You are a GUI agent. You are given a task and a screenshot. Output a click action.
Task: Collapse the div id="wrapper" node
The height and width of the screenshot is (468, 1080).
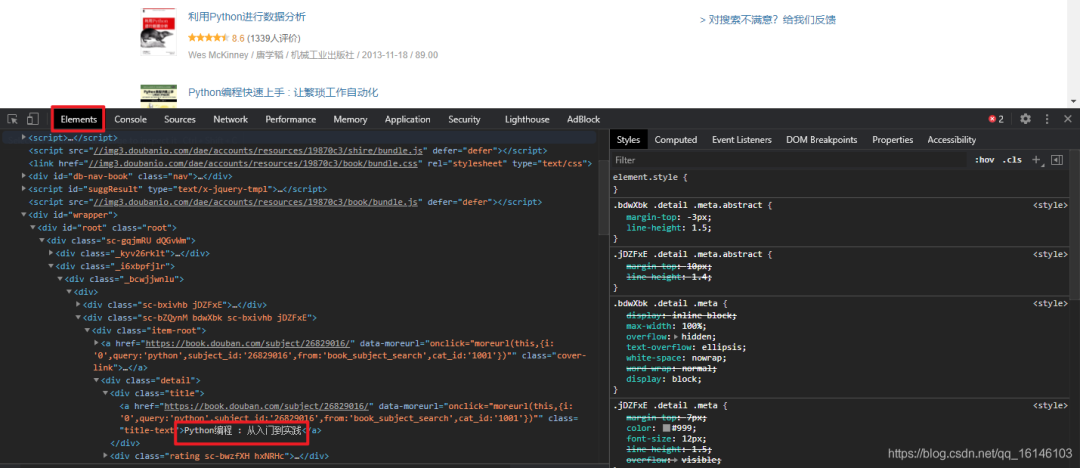[x=24, y=215]
